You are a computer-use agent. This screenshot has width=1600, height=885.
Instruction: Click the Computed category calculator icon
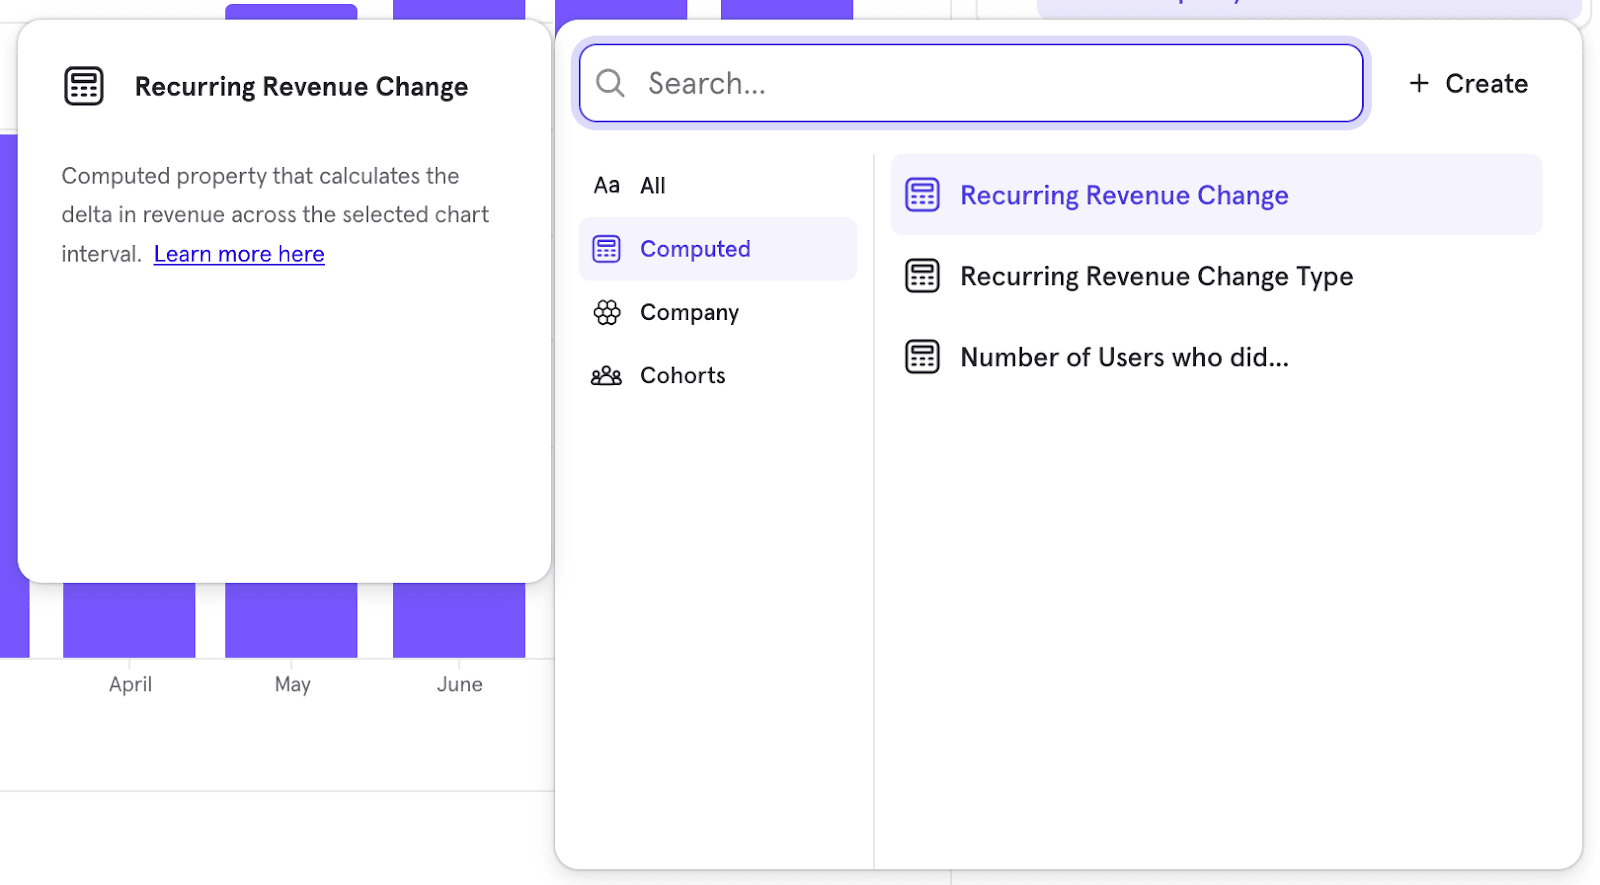(x=606, y=249)
